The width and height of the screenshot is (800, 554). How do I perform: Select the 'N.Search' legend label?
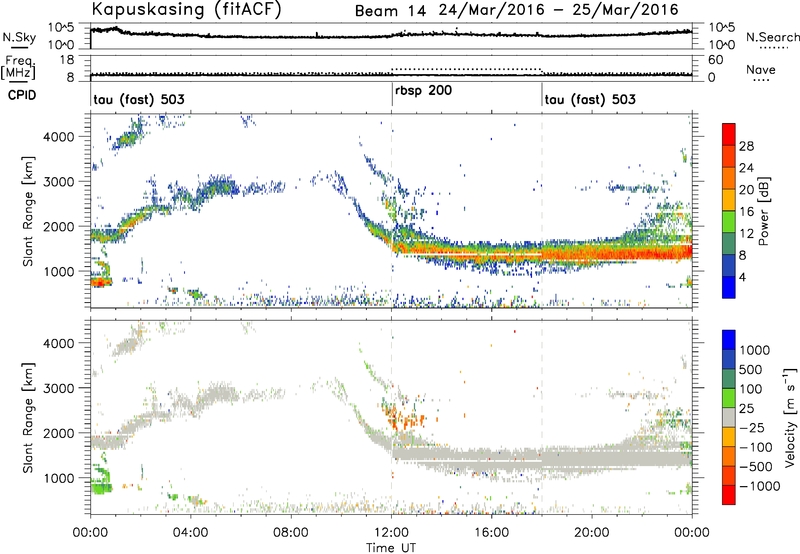pyautogui.click(x=773, y=37)
